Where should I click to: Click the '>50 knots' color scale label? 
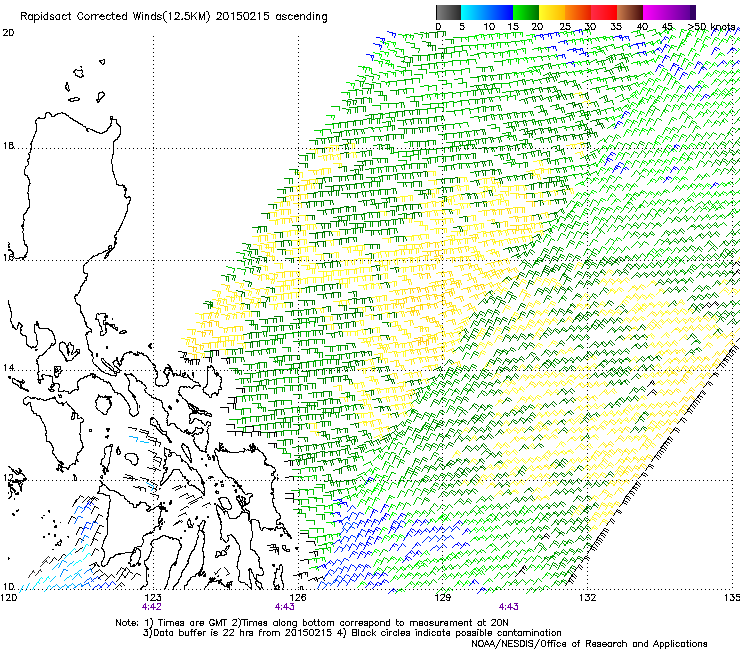pos(711,26)
